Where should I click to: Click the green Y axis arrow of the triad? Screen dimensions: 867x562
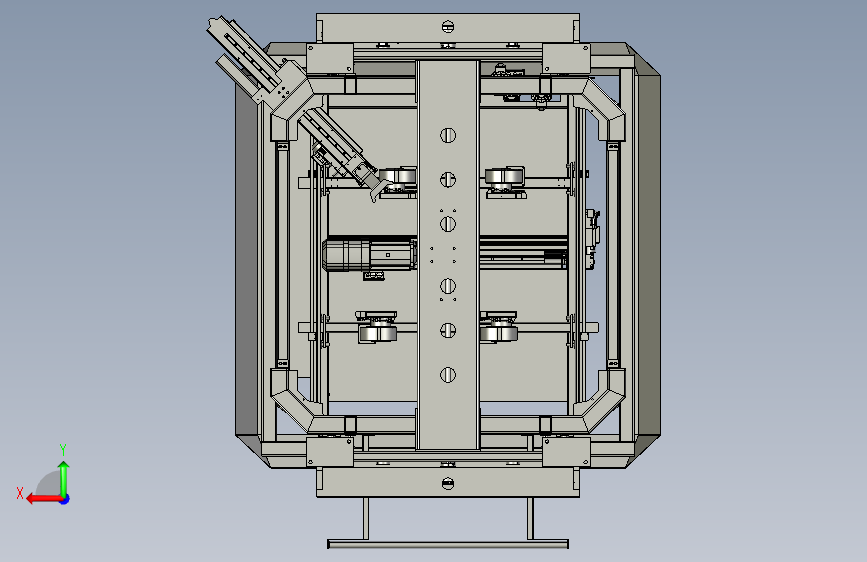coord(64,479)
